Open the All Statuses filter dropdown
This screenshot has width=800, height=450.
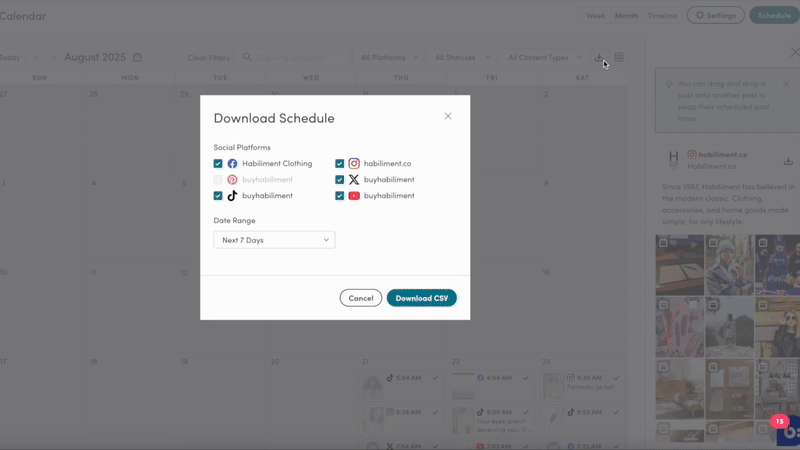(x=462, y=57)
